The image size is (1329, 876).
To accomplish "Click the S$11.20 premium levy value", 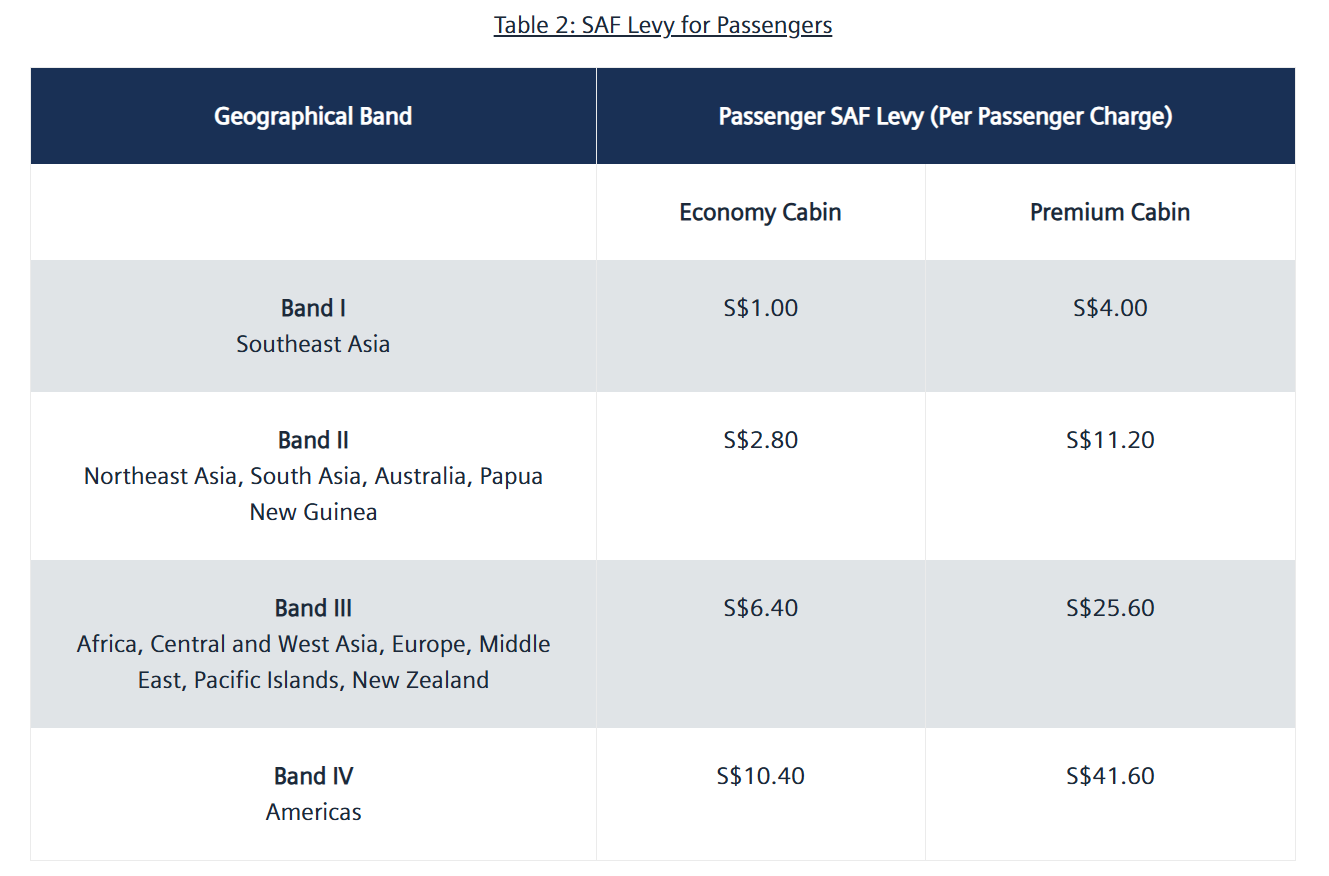I will point(1110,440).
